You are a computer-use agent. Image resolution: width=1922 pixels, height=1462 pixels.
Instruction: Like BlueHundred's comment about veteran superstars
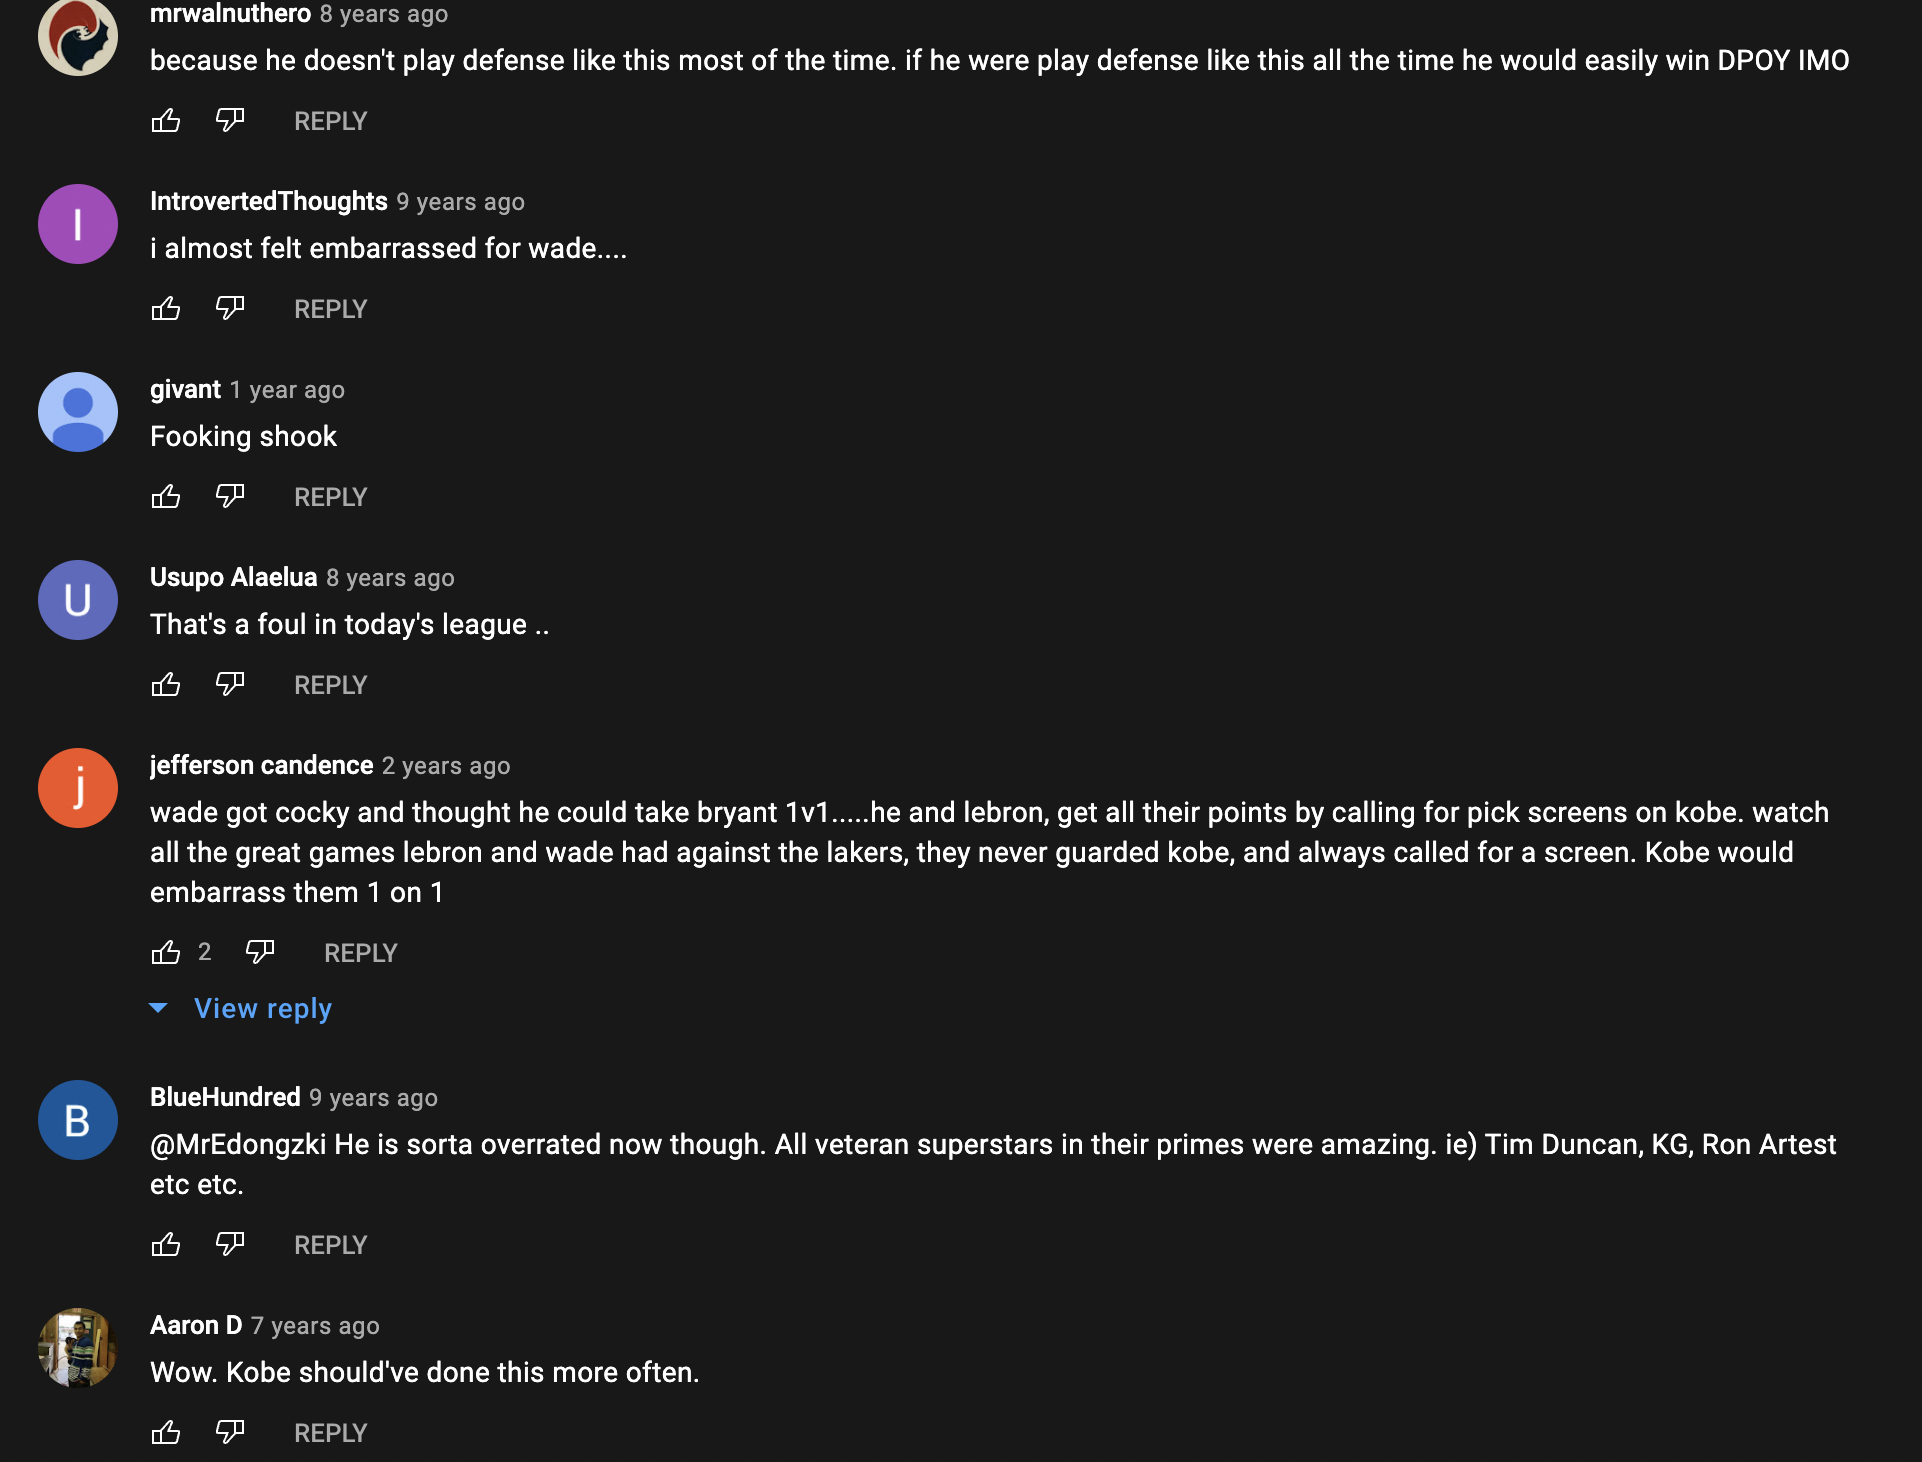[166, 1245]
